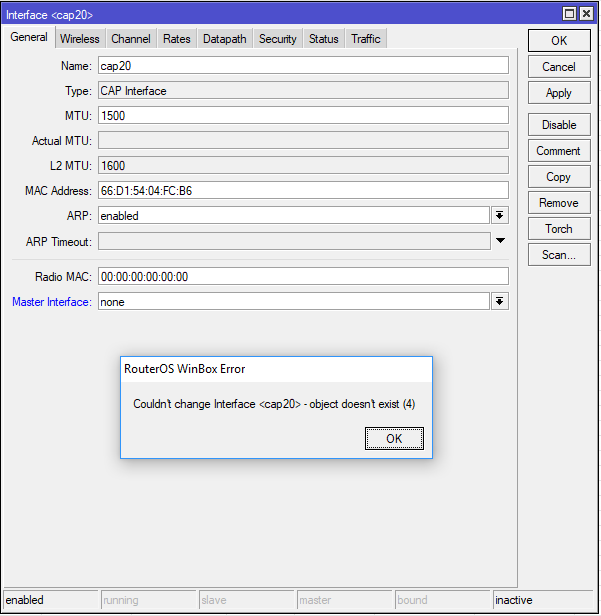The height and width of the screenshot is (616, 601).
Task: Click the Interface <cap20> window title
Action: point(49,15)
